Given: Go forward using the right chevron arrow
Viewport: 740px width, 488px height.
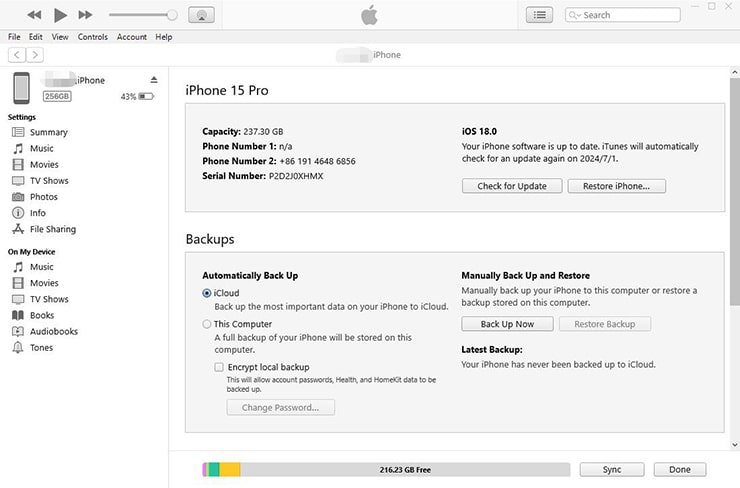Looking at the screenshot, I should coord(36,55).
